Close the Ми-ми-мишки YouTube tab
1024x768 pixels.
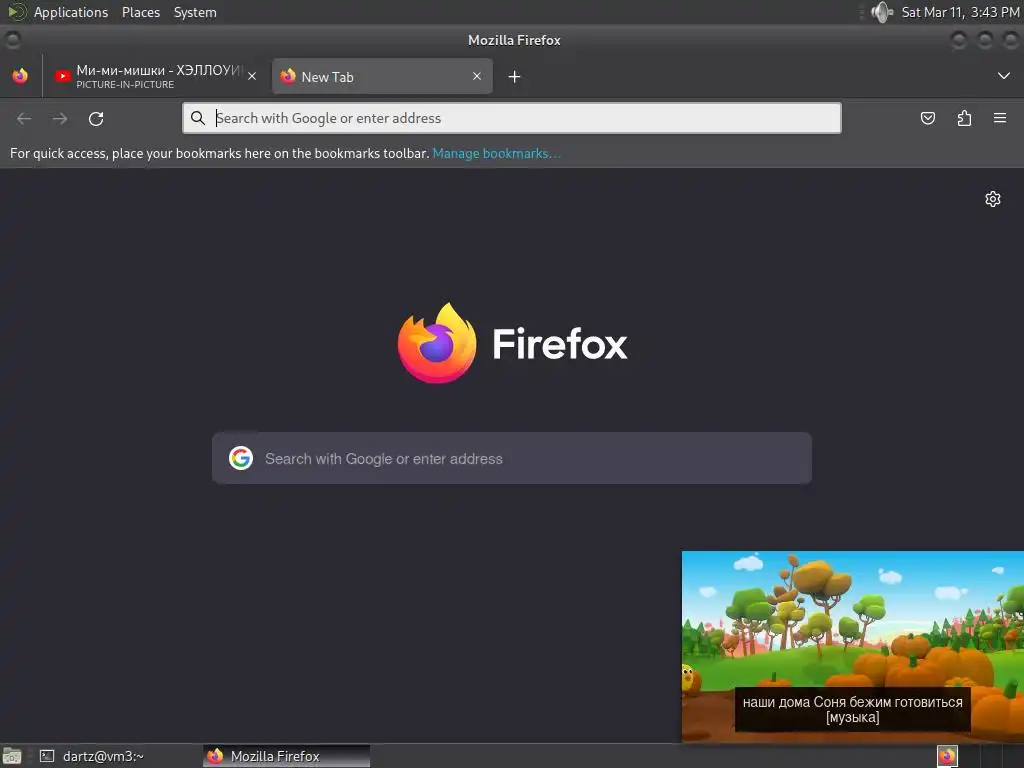(x=252, y=76)
